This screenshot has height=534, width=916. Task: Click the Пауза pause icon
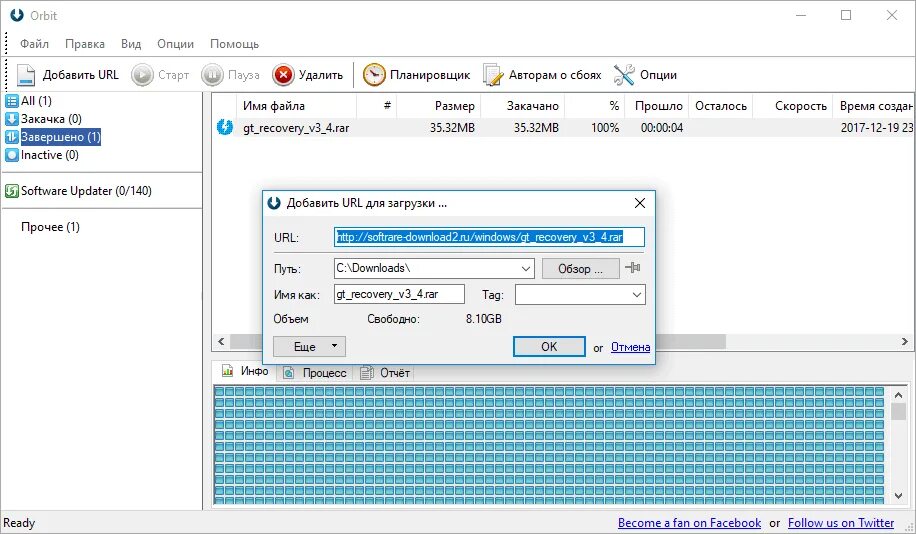pos(213,75)
